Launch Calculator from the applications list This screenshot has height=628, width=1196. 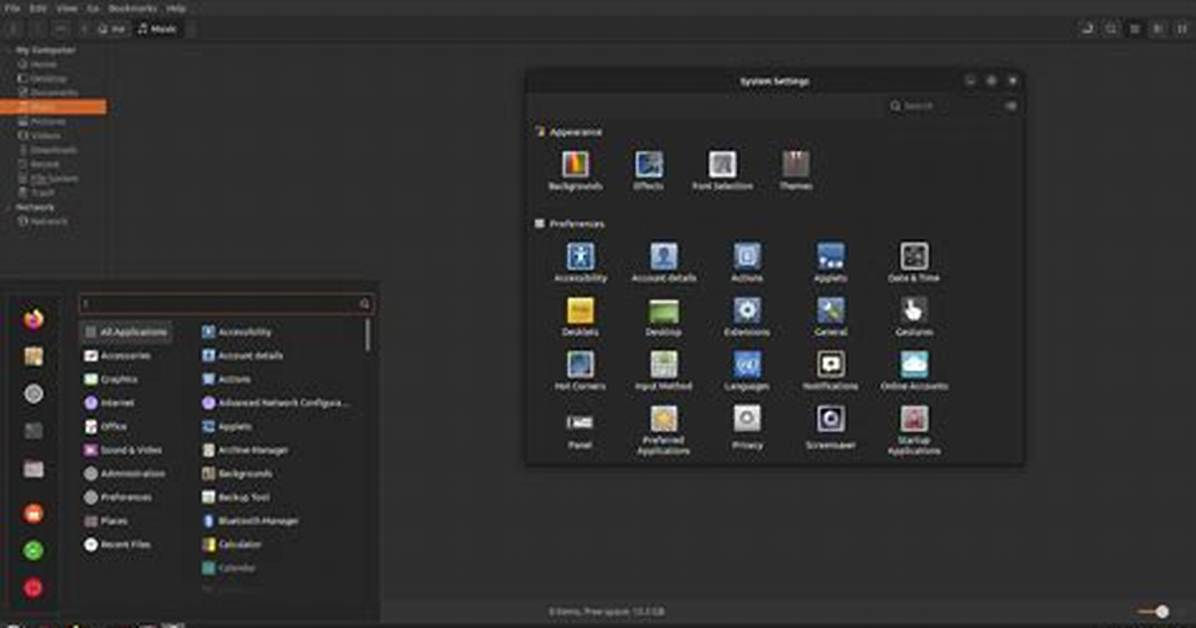232,545
